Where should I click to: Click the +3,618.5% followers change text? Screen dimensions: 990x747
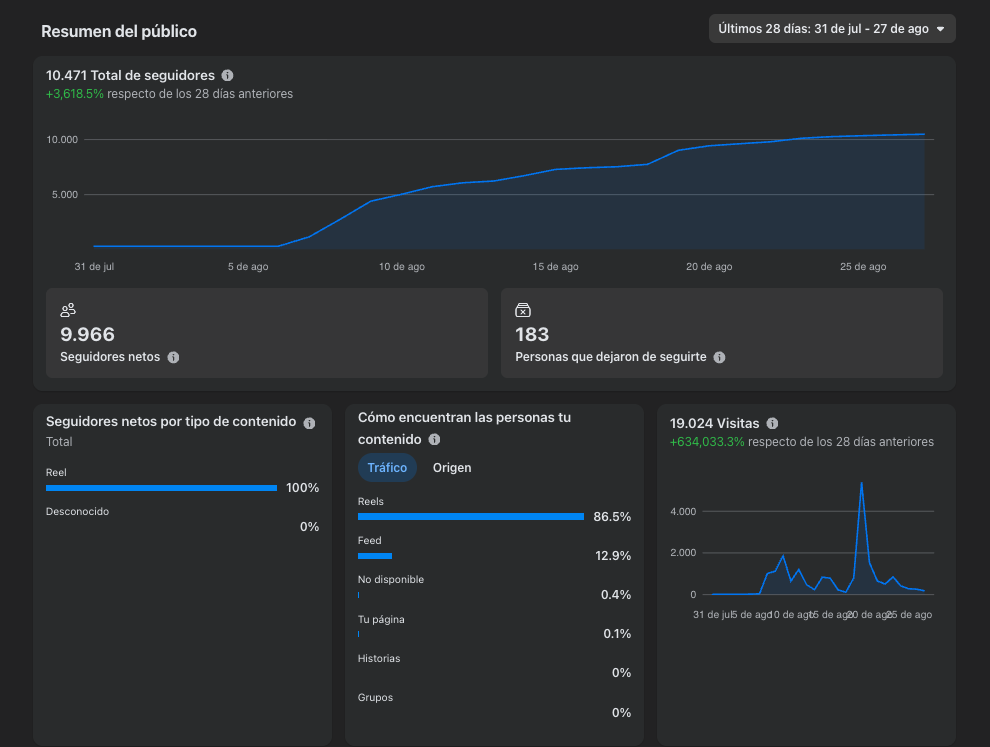[75, 94]
